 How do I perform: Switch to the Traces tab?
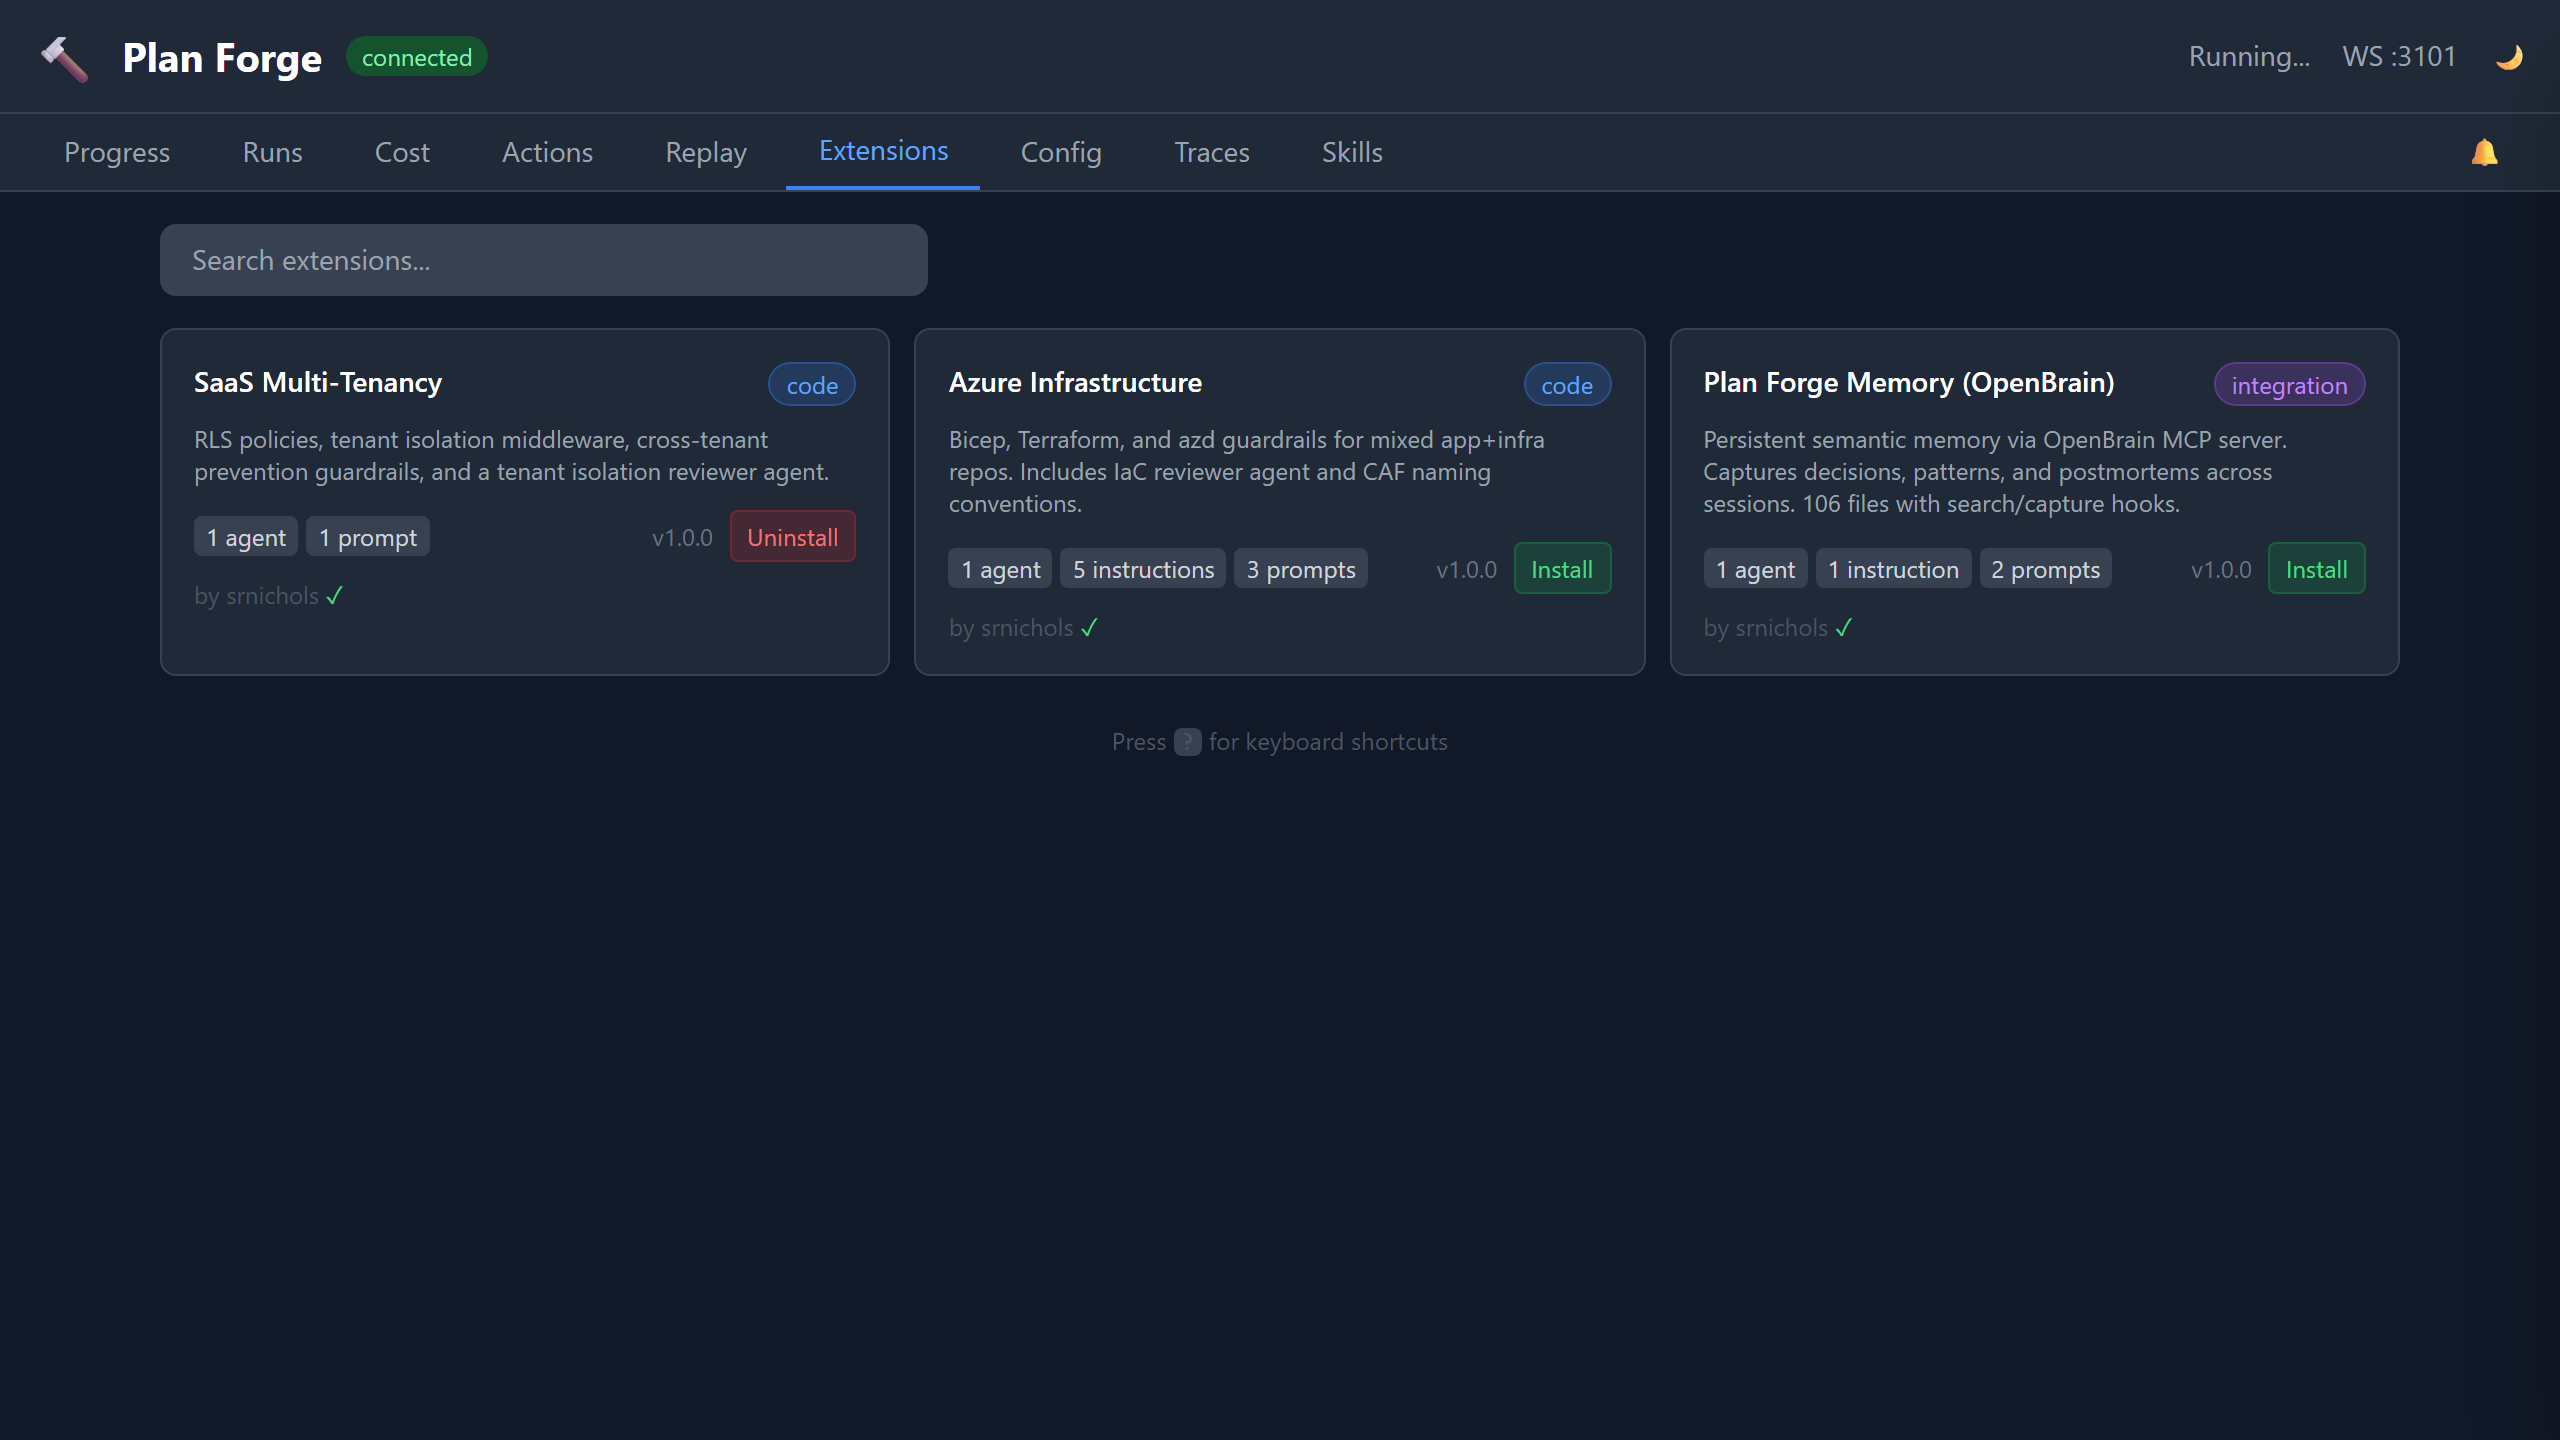(x=1211, y=152)
